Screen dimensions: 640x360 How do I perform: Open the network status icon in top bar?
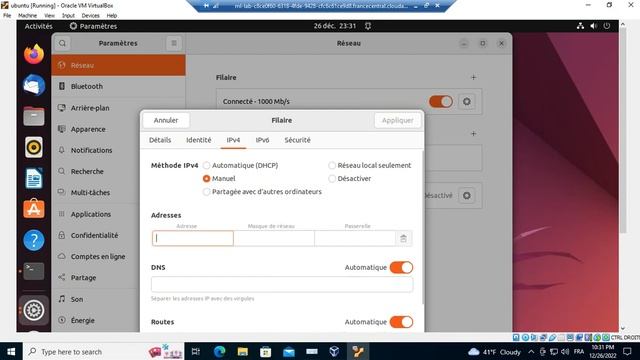[580, 26]
